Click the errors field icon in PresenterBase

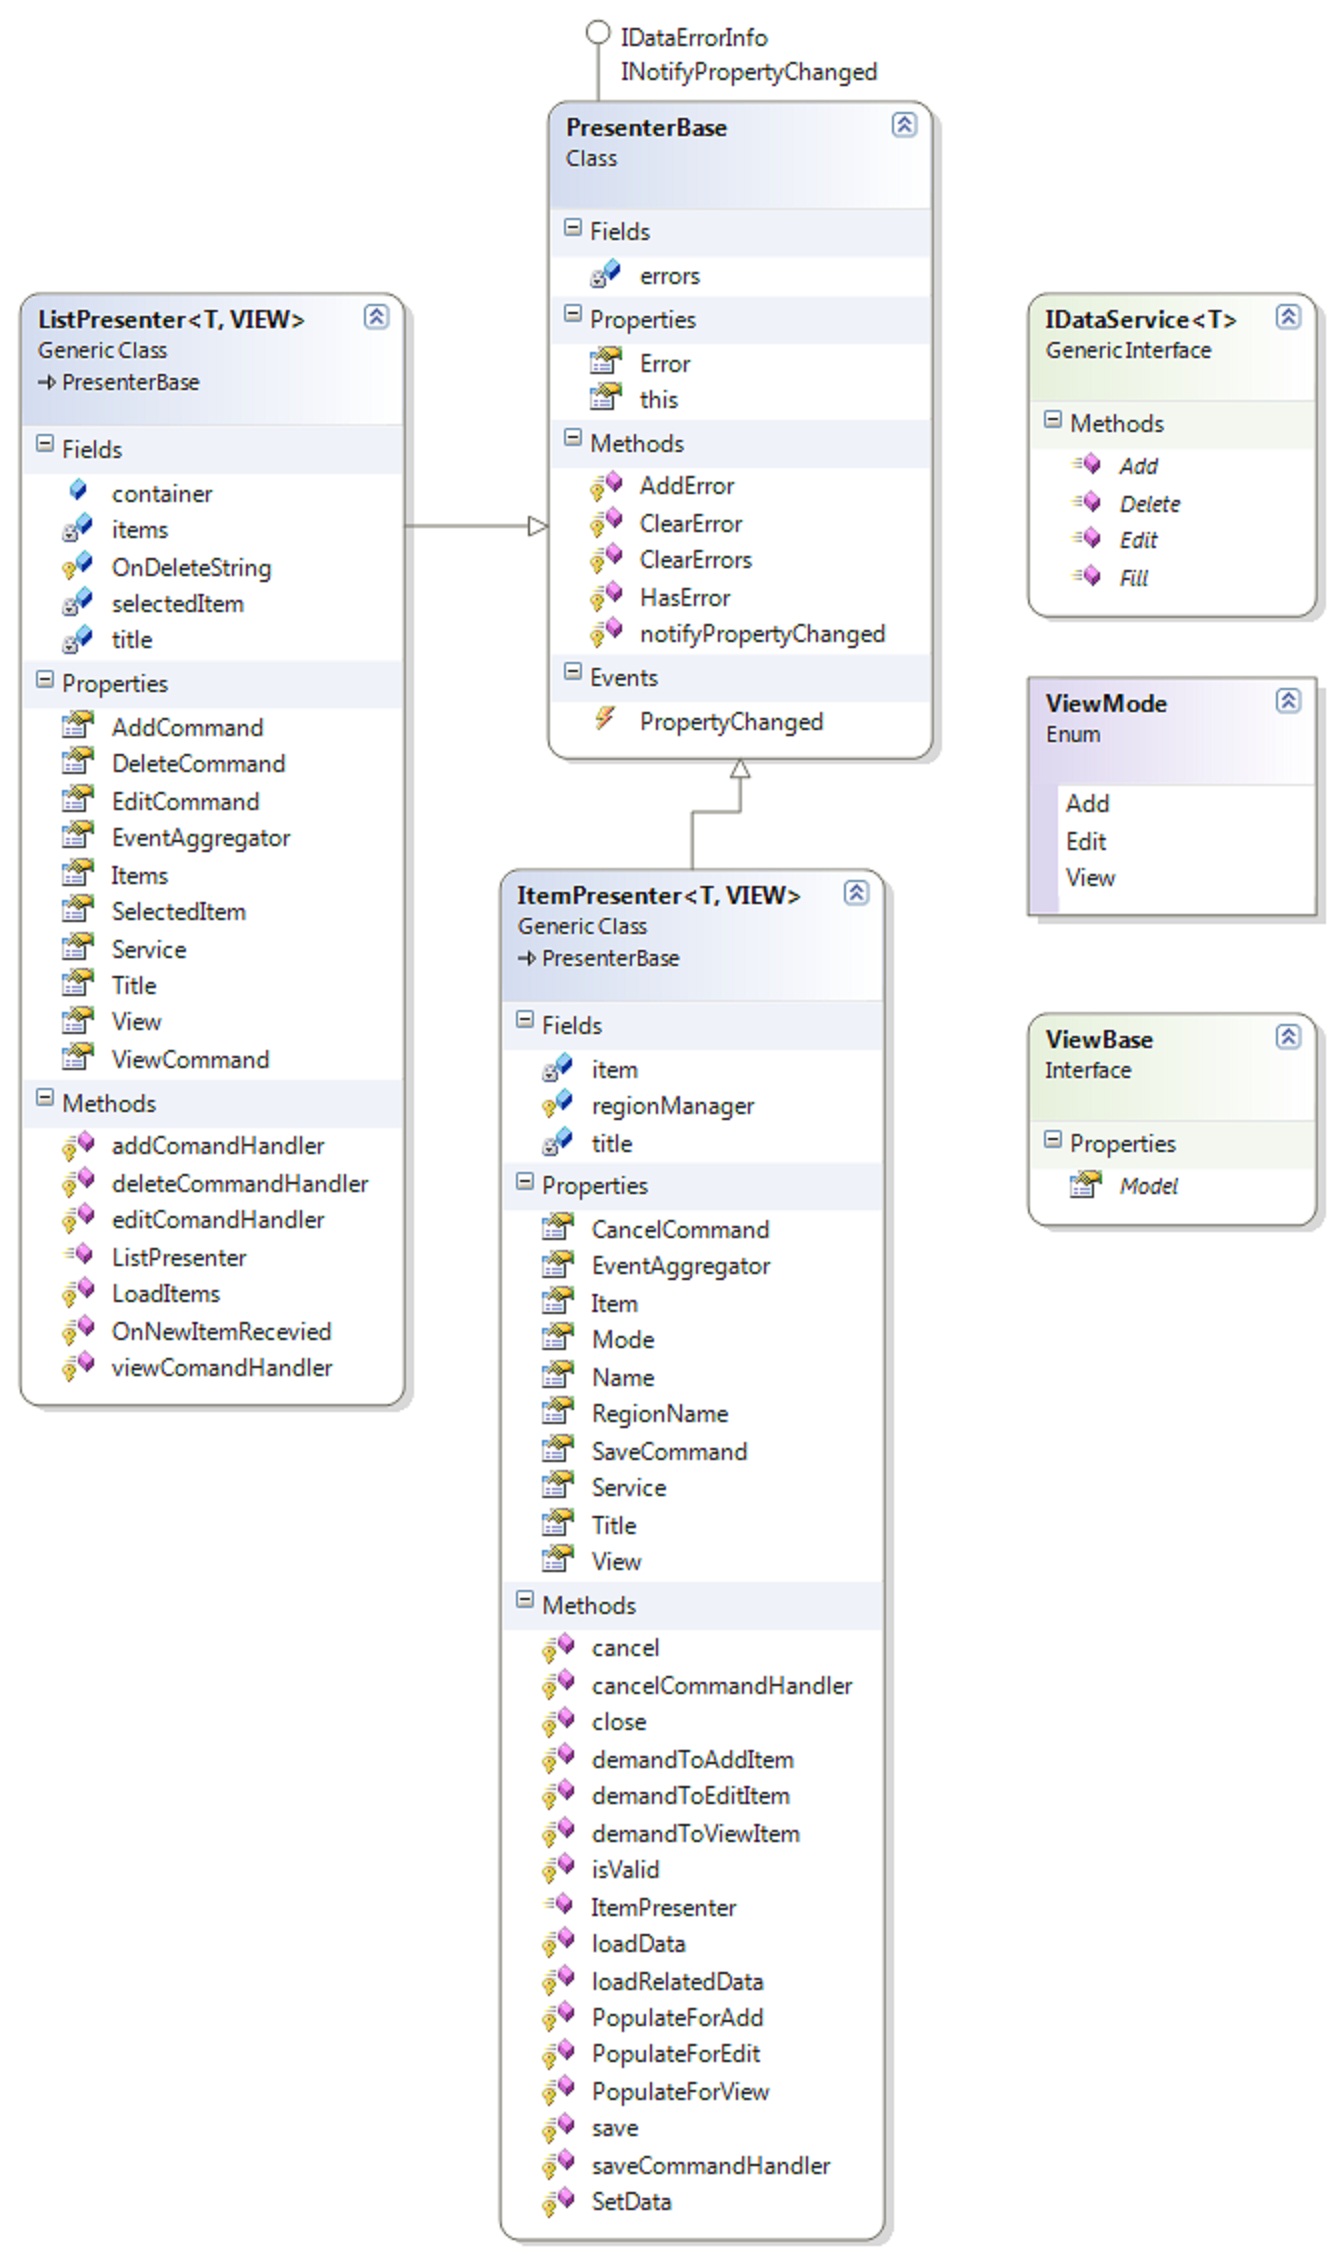tap(605, 274)
